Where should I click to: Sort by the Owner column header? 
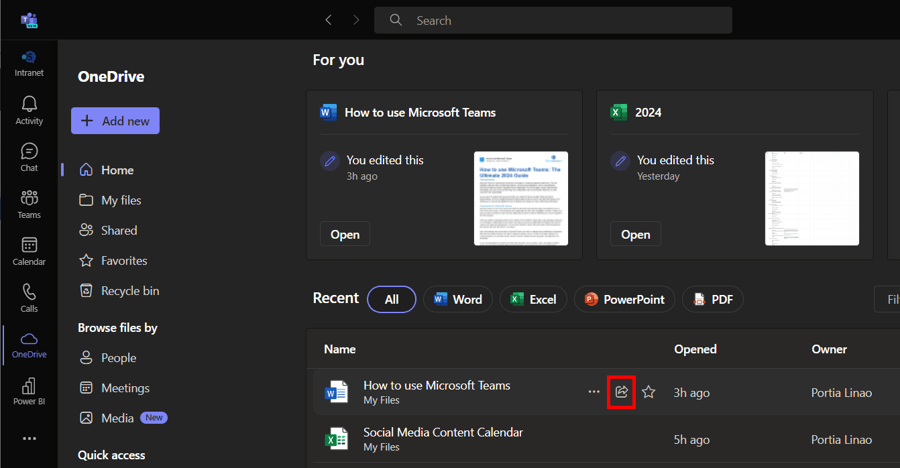click(x=829, y=349)
